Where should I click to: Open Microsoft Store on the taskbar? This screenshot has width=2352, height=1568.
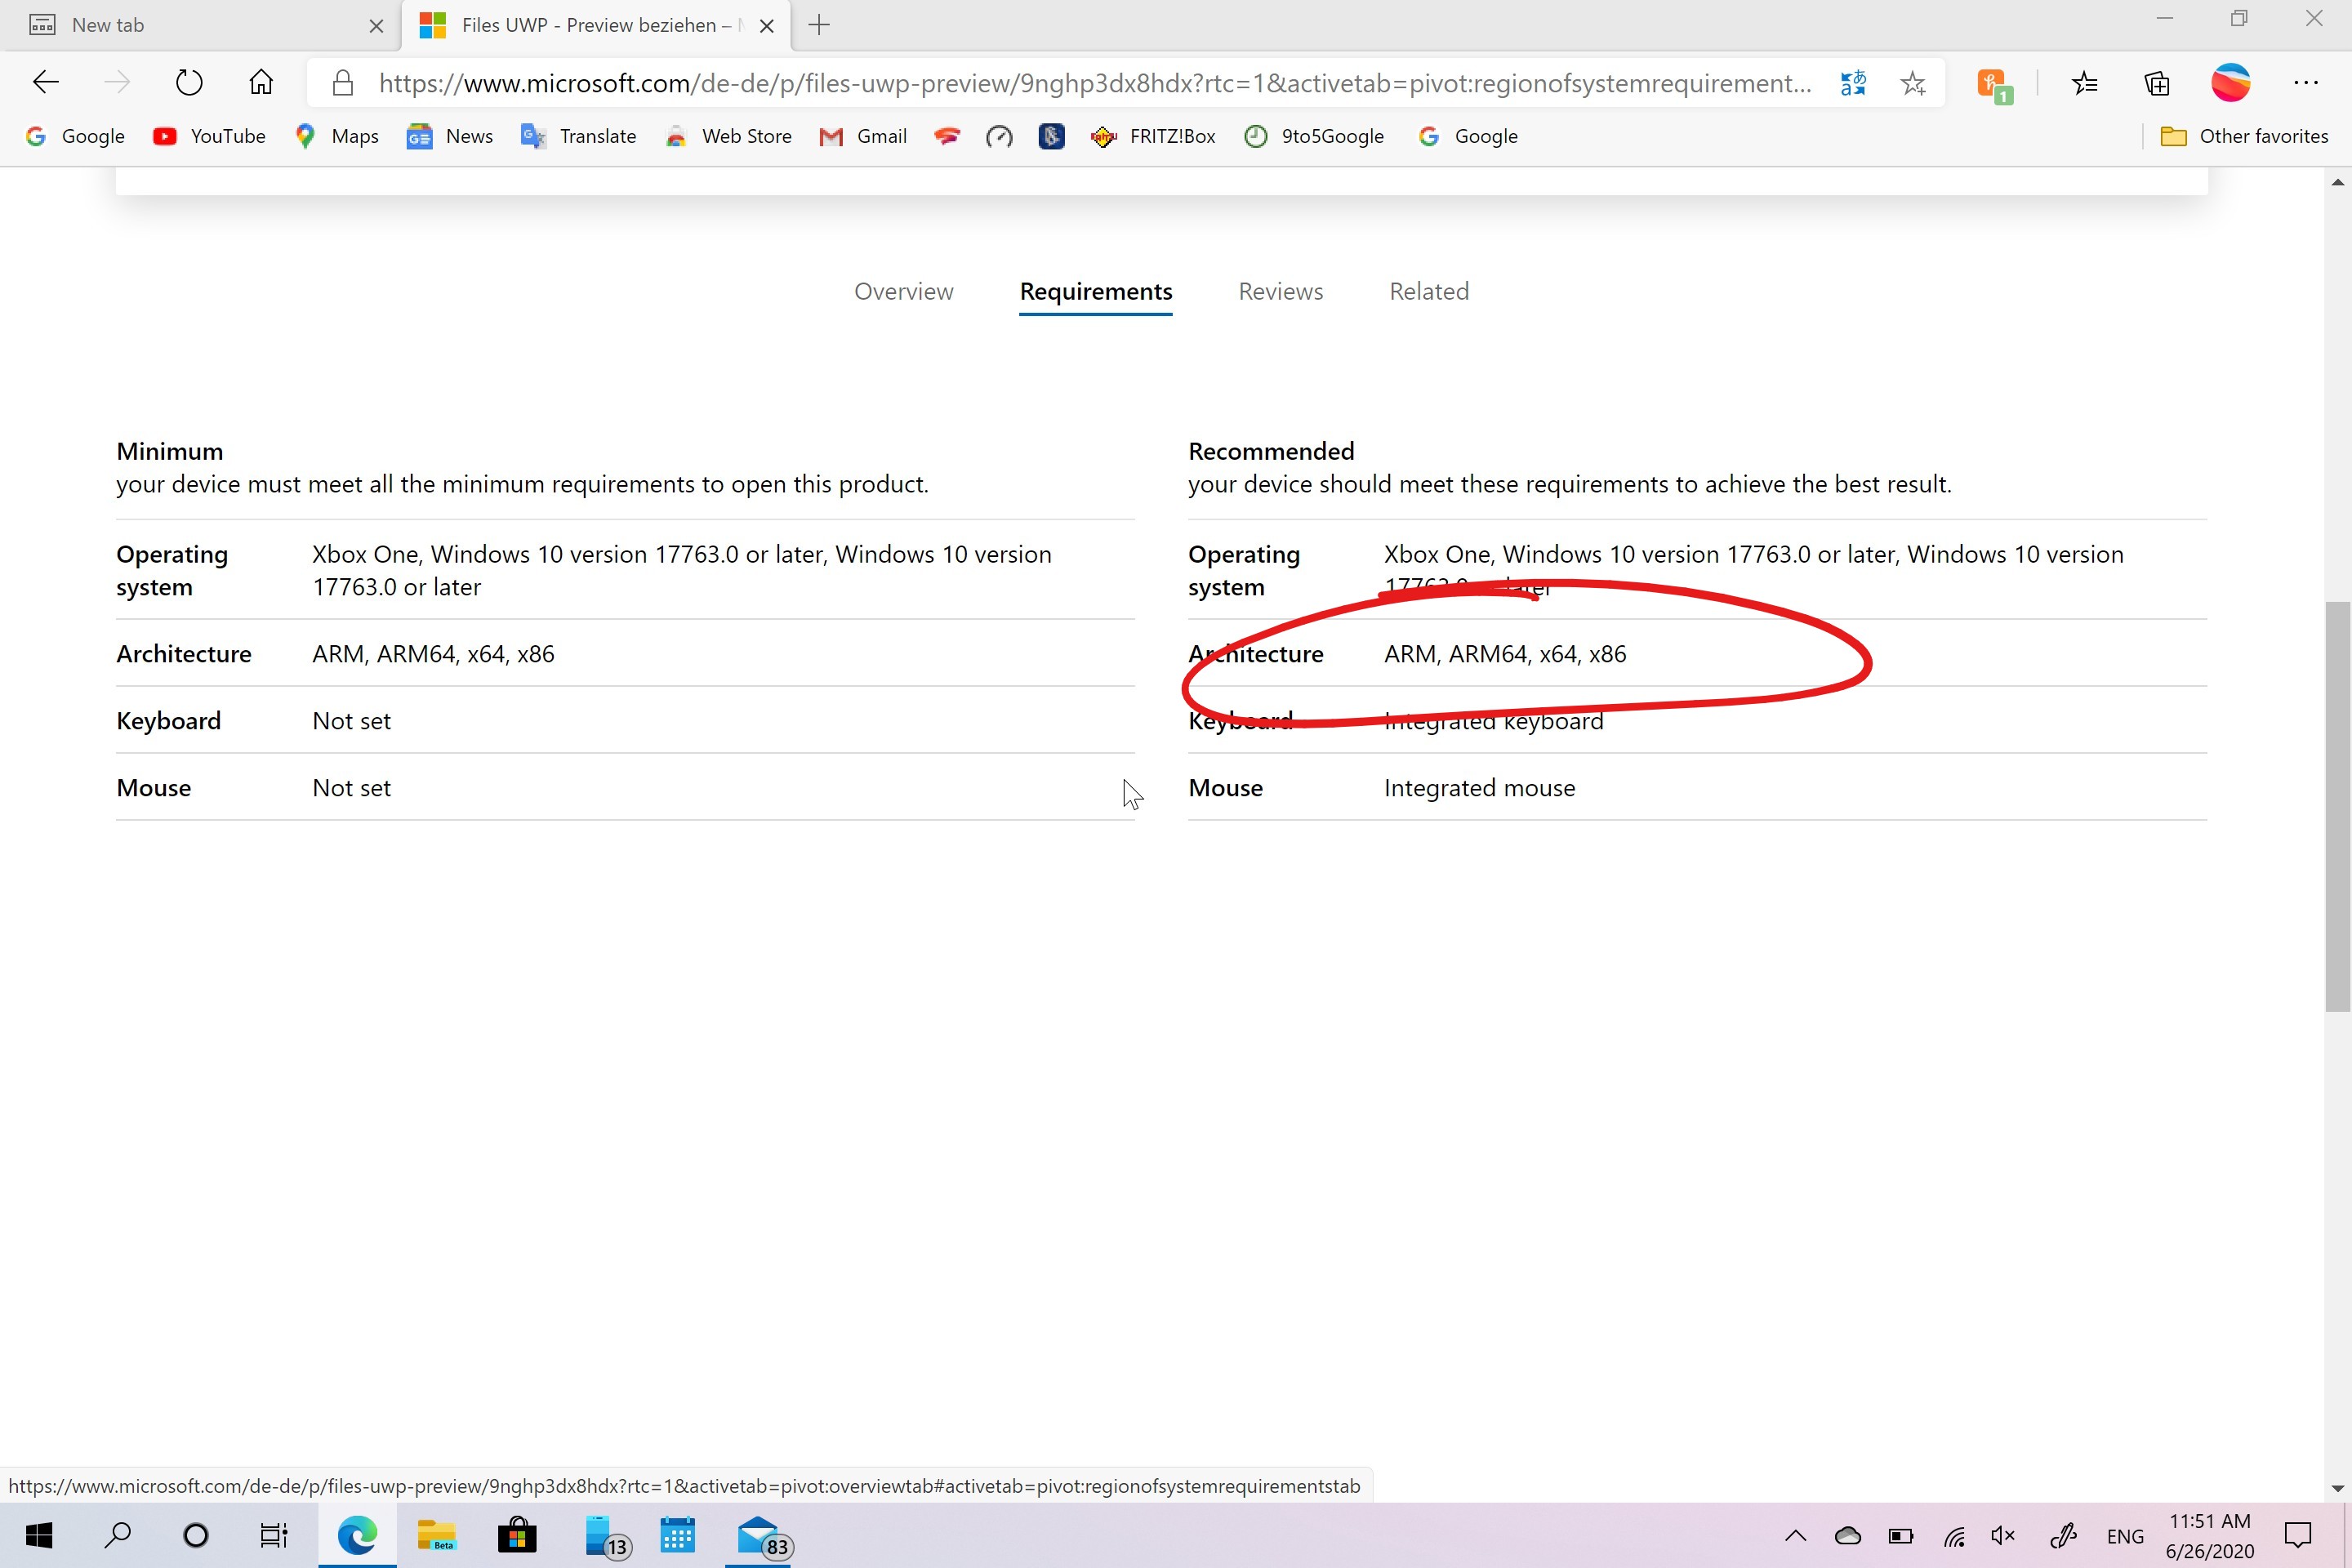pos(517,1535)
